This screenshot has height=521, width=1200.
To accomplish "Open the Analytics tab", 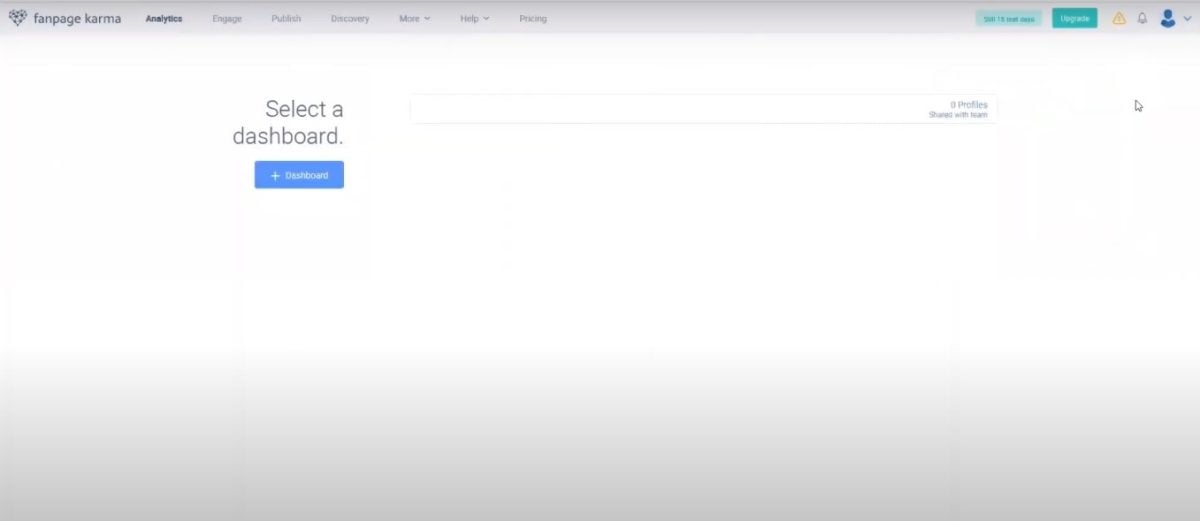I will tap(164, 19).
